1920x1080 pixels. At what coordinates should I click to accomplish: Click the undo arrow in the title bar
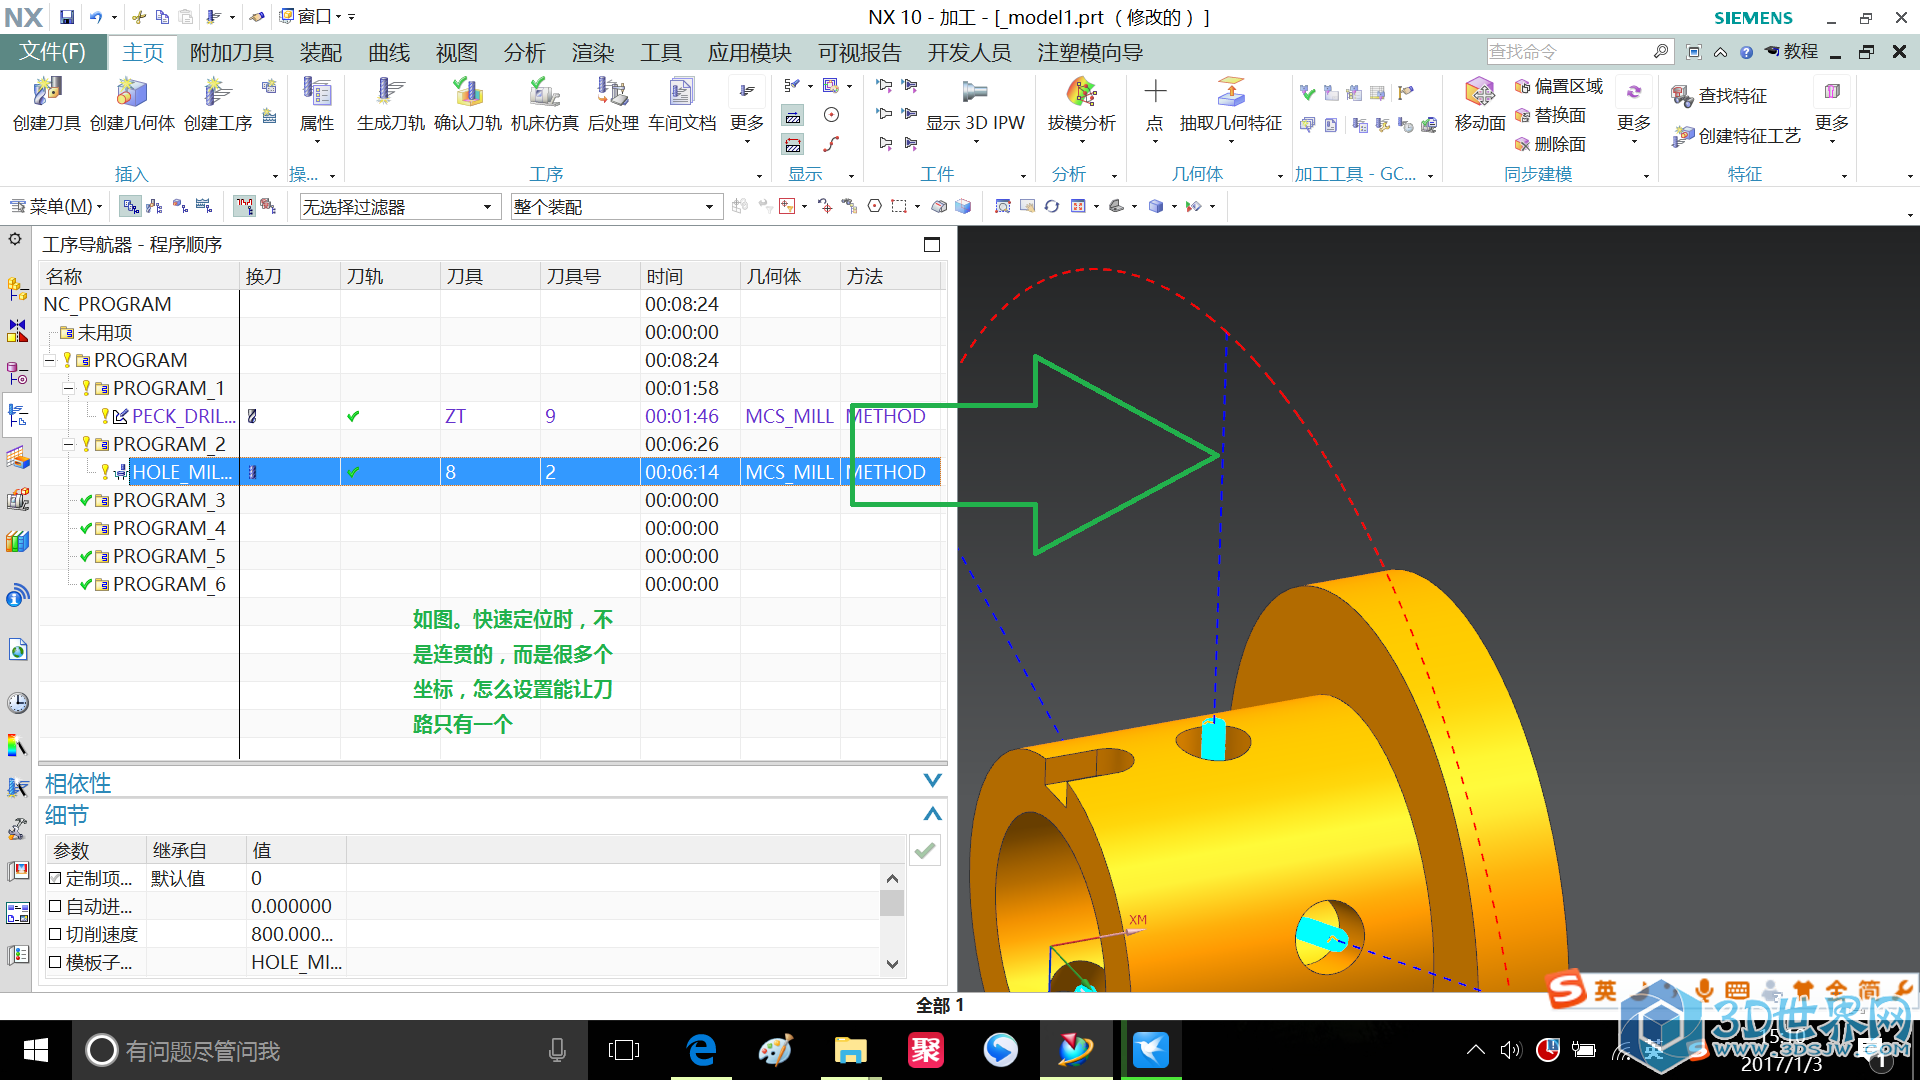coord(96,17)
